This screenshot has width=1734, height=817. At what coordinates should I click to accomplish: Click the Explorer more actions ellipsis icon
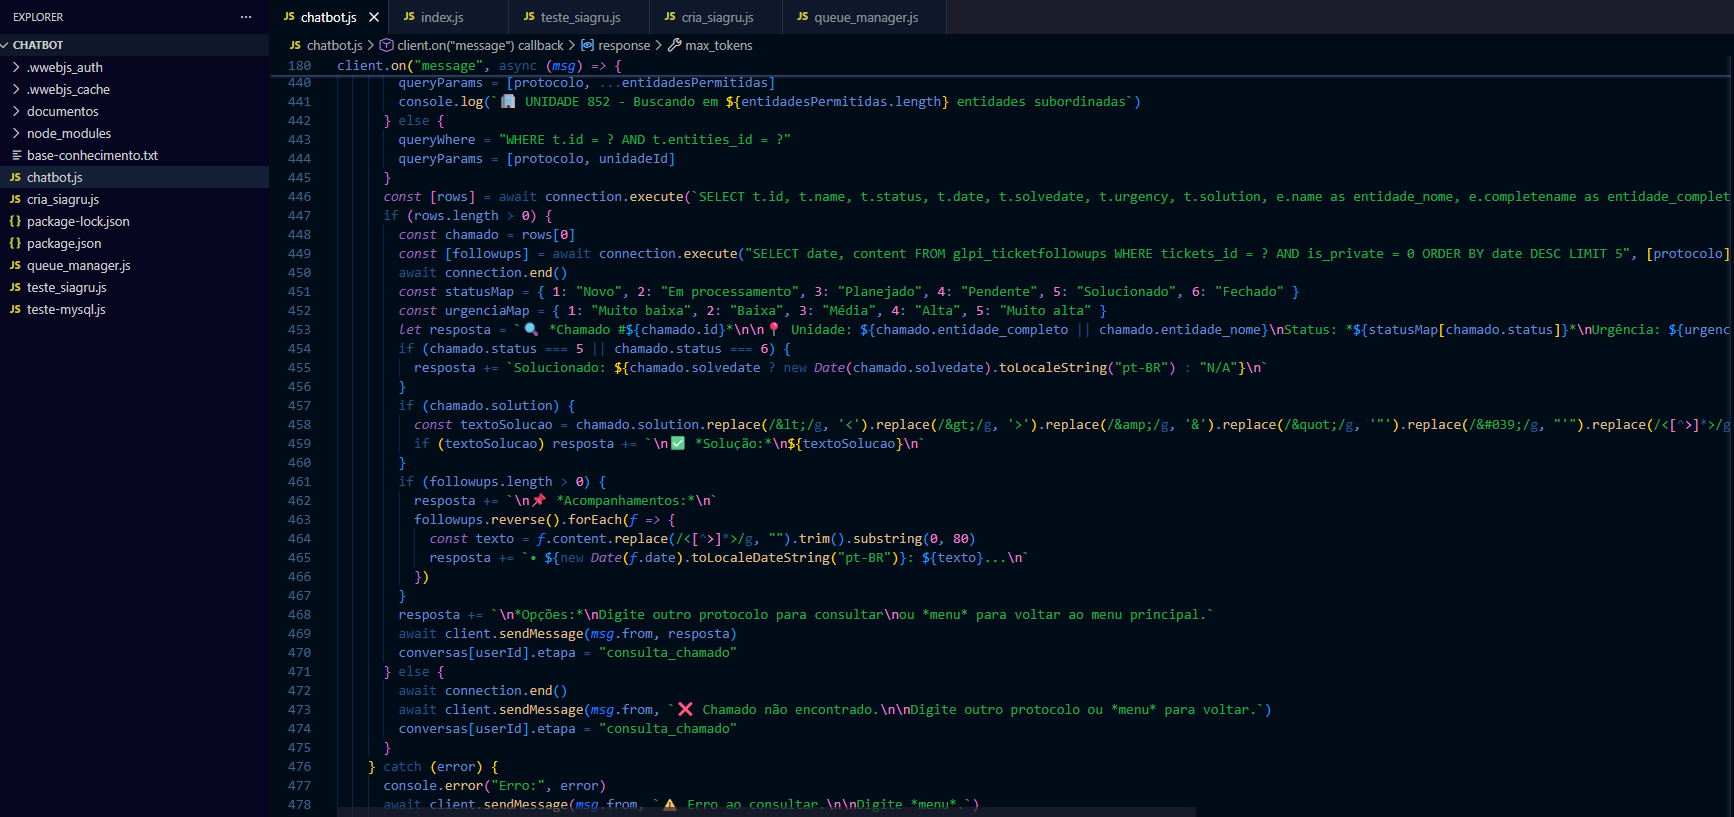(246, 17)
